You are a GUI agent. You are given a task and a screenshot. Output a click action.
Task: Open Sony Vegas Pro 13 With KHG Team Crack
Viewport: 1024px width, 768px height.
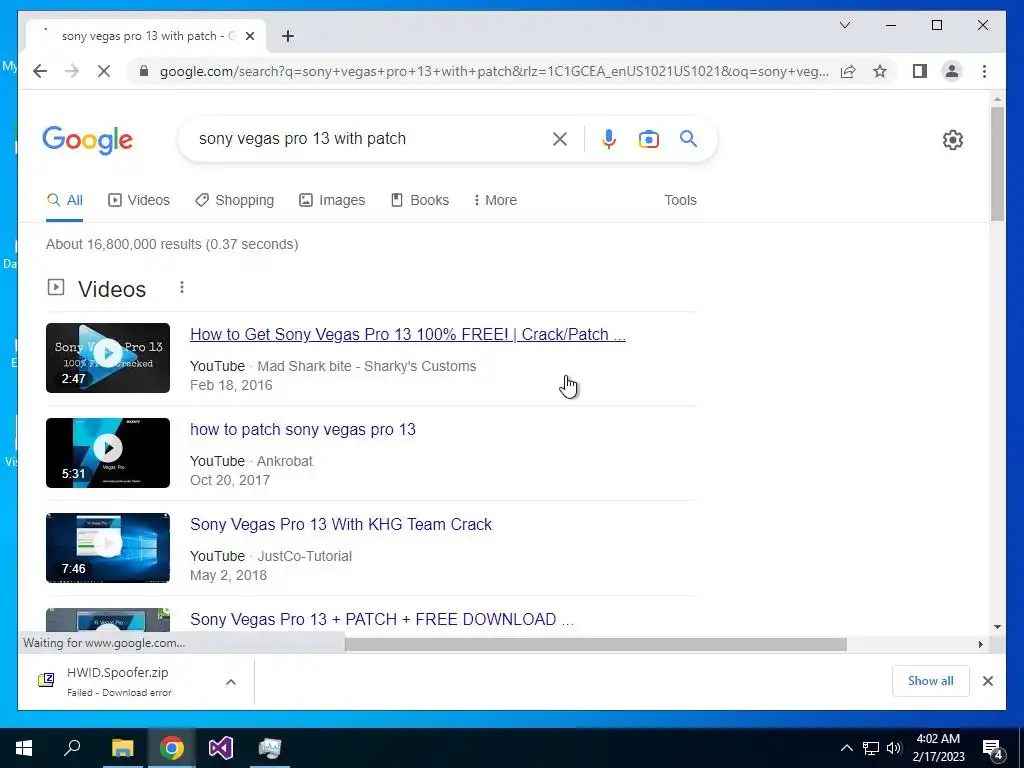(341, 524)
